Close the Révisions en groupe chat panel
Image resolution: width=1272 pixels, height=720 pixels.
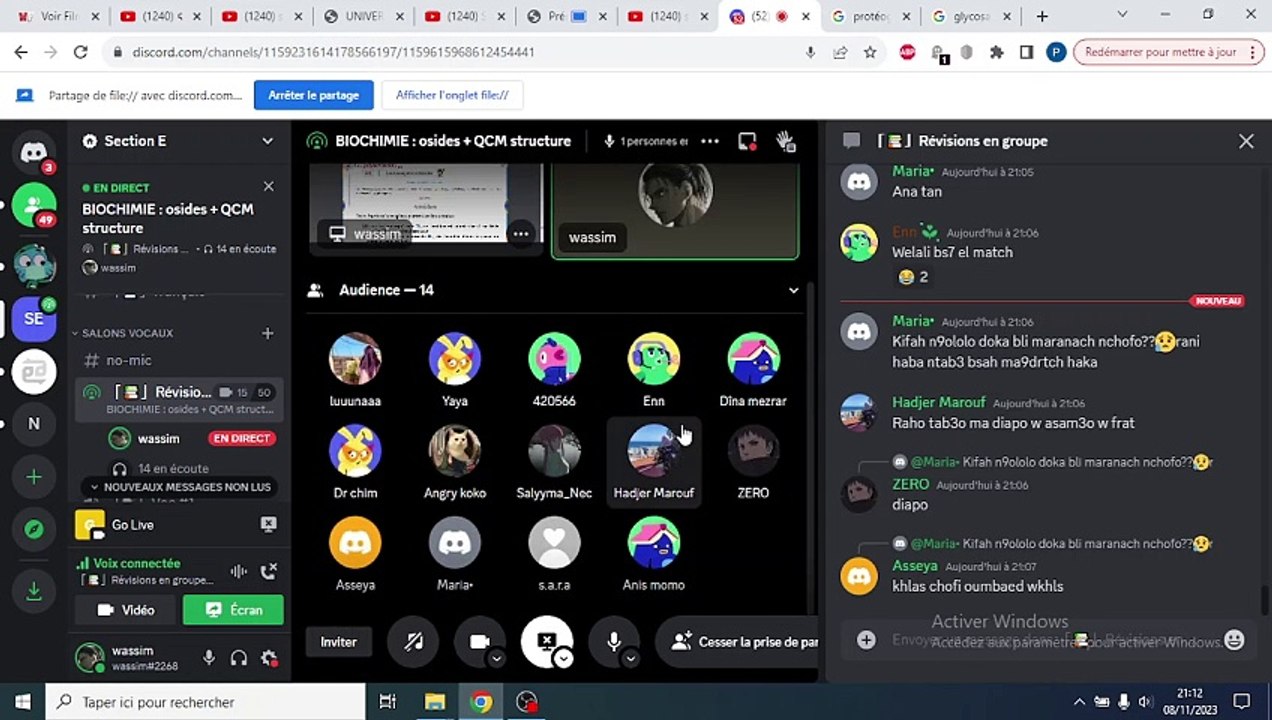tap(1246, 141)
